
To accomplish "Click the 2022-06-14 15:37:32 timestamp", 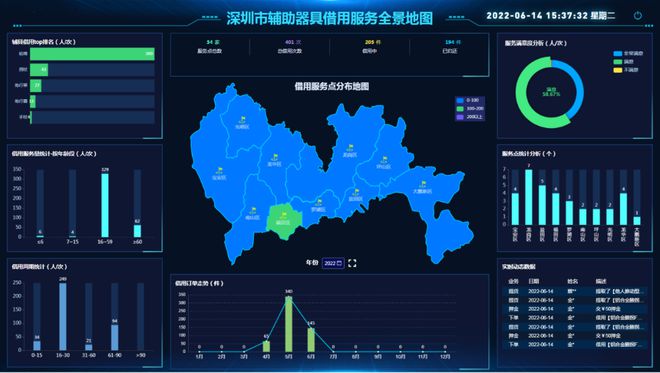I will pos(537,16).
